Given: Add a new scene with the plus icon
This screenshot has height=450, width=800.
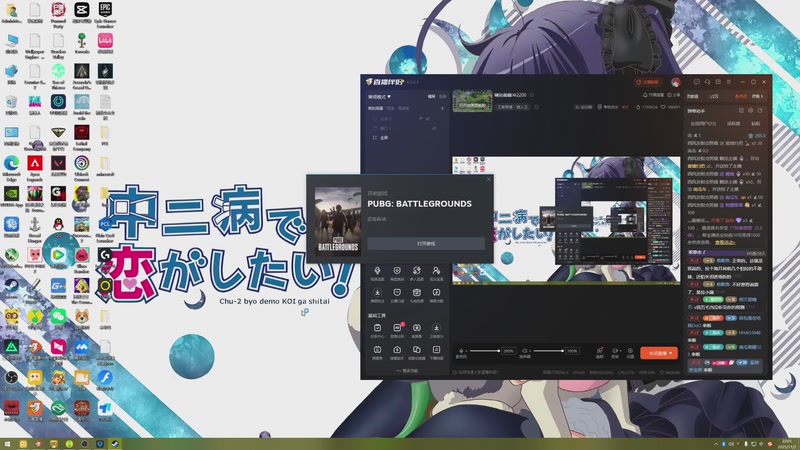Looking at the screenshot, I should click(x=442, y=108).
